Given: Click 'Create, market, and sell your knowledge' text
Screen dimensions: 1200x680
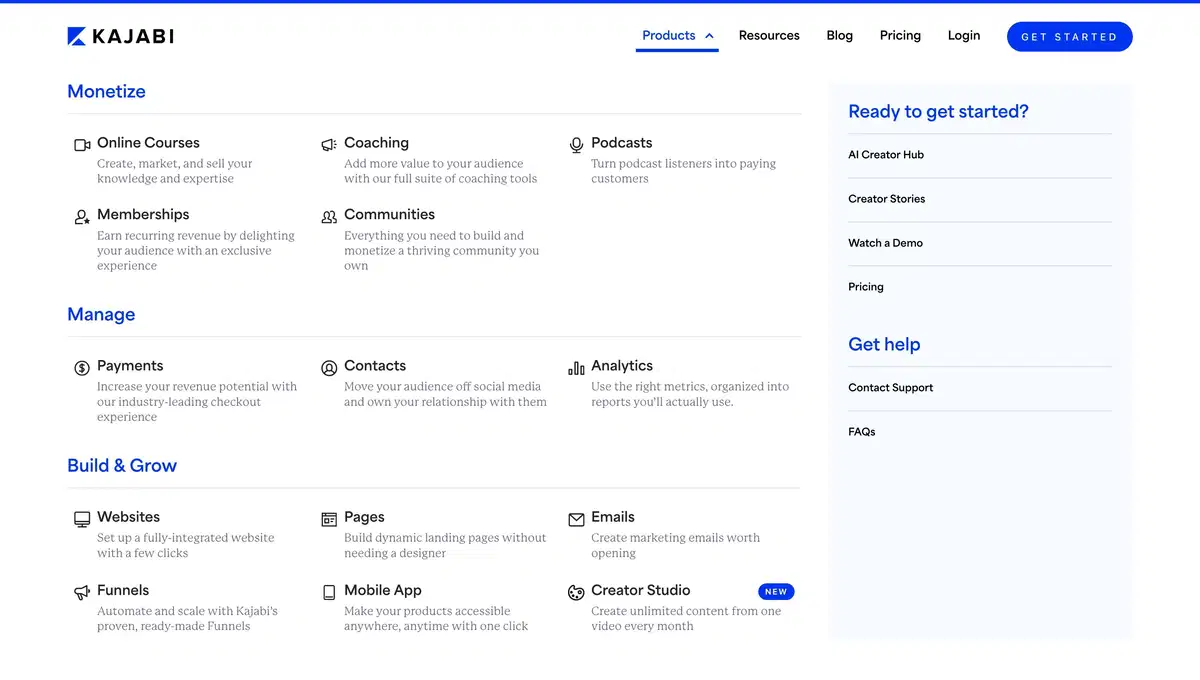Looking at the screenshot, I should coord(174,171).
